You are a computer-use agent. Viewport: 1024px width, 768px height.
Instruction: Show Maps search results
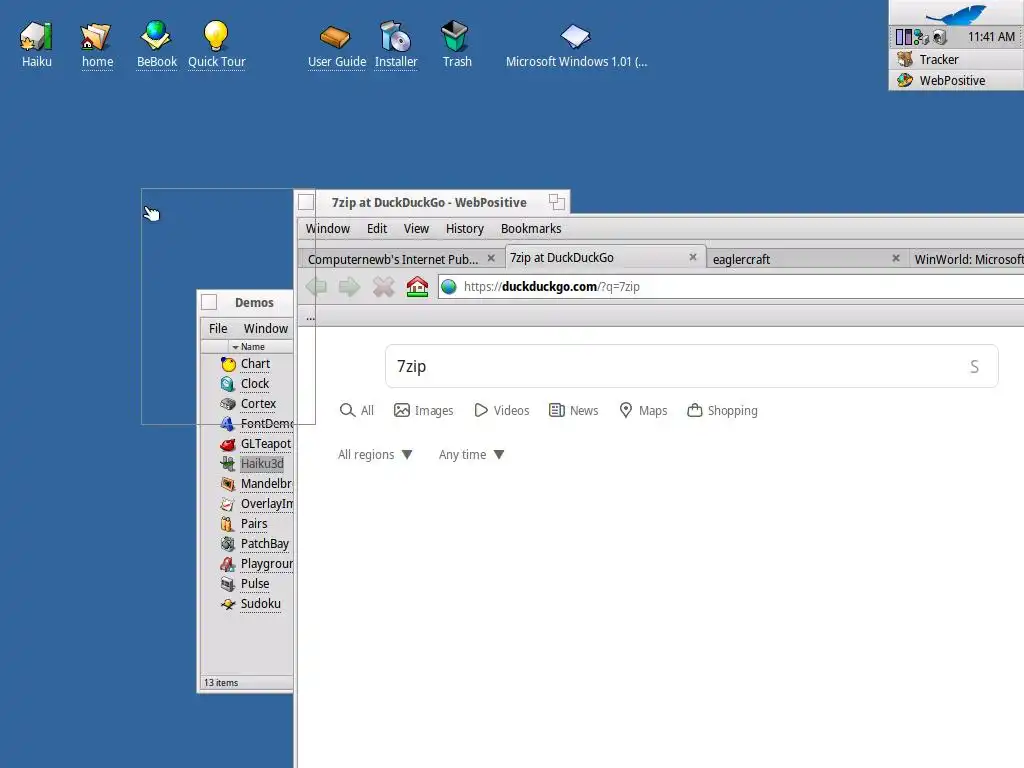point(643,410)
